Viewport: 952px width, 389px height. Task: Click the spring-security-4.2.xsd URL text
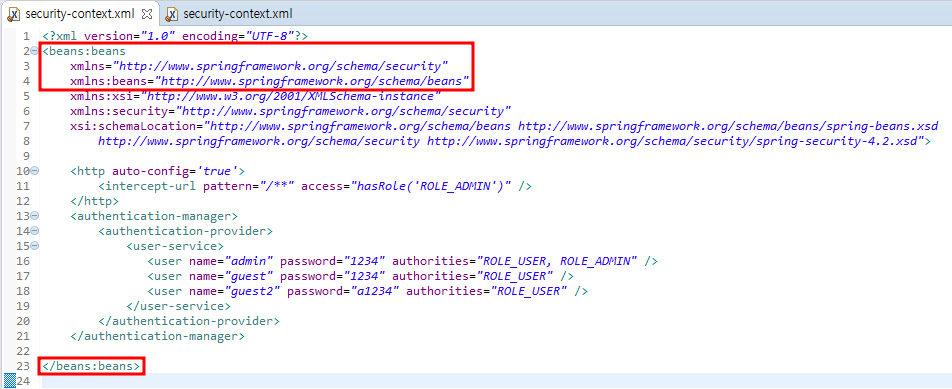pos(675,141)
